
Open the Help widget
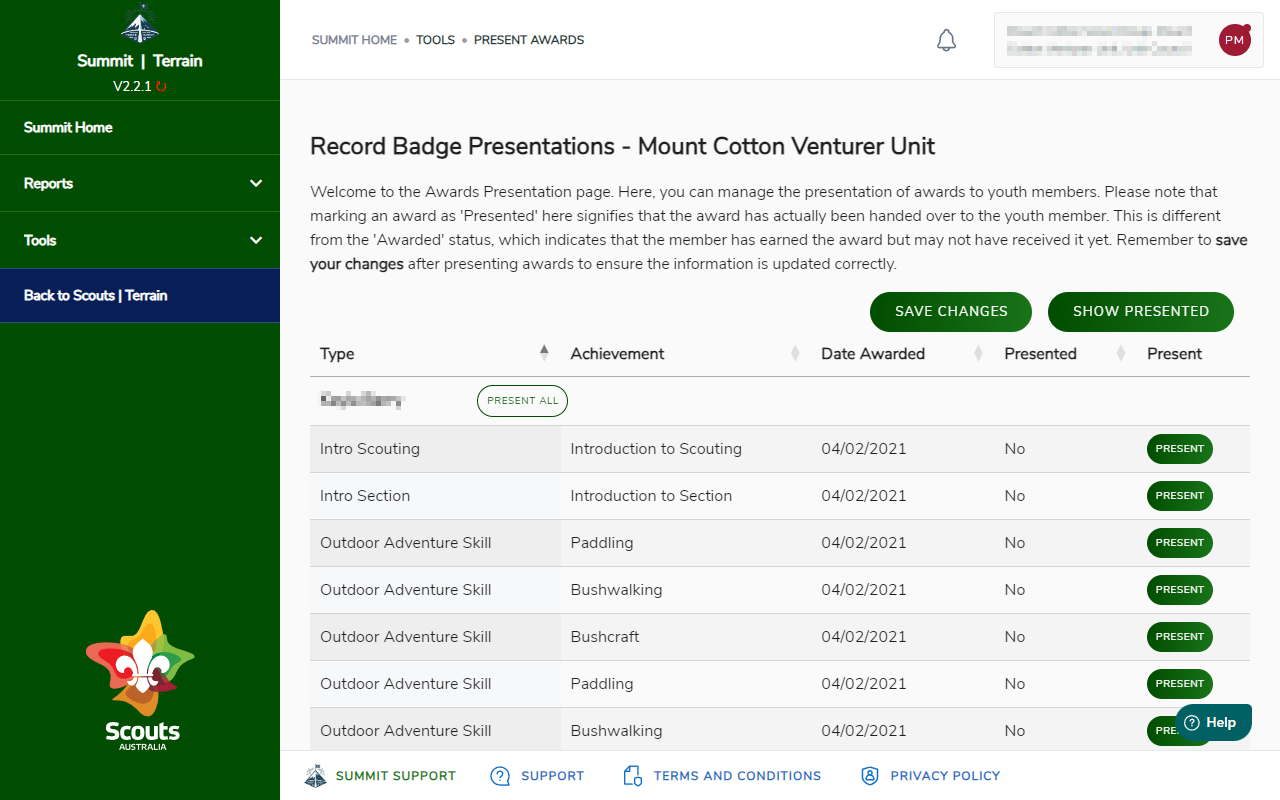tap(1212, 722)
